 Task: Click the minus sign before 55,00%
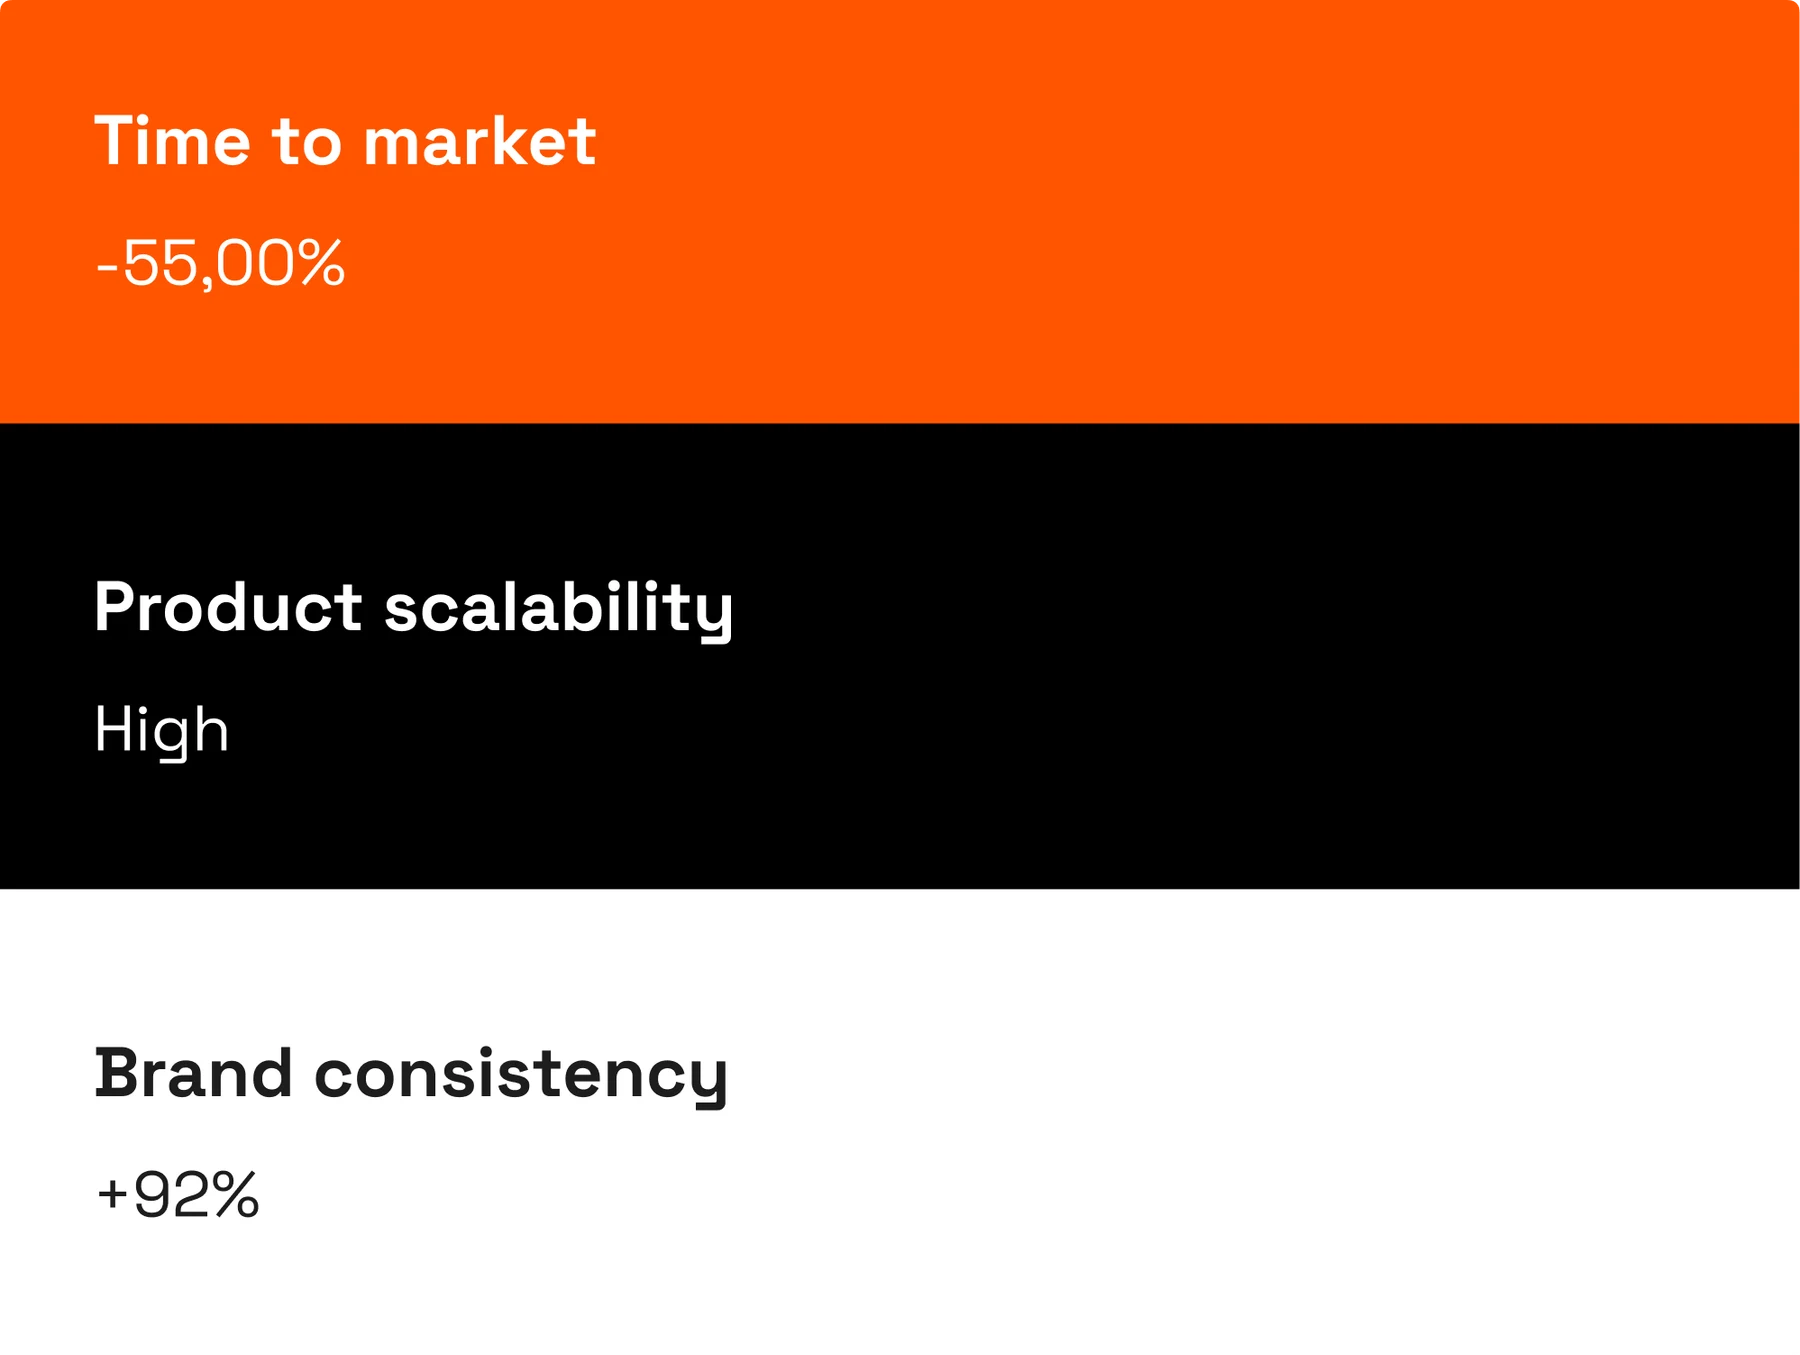(107, 268)
